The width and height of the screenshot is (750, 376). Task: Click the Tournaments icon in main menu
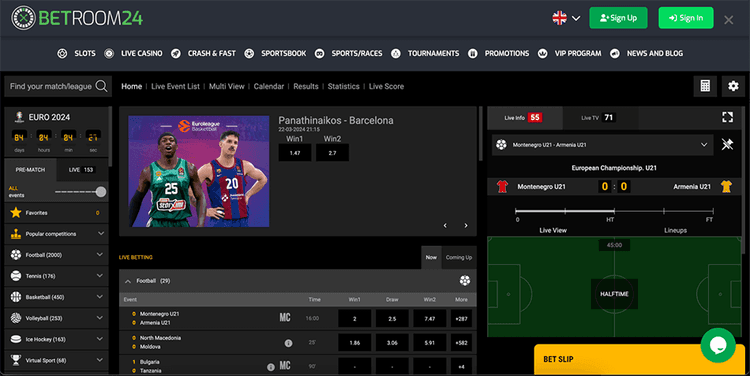coord(396,54)
